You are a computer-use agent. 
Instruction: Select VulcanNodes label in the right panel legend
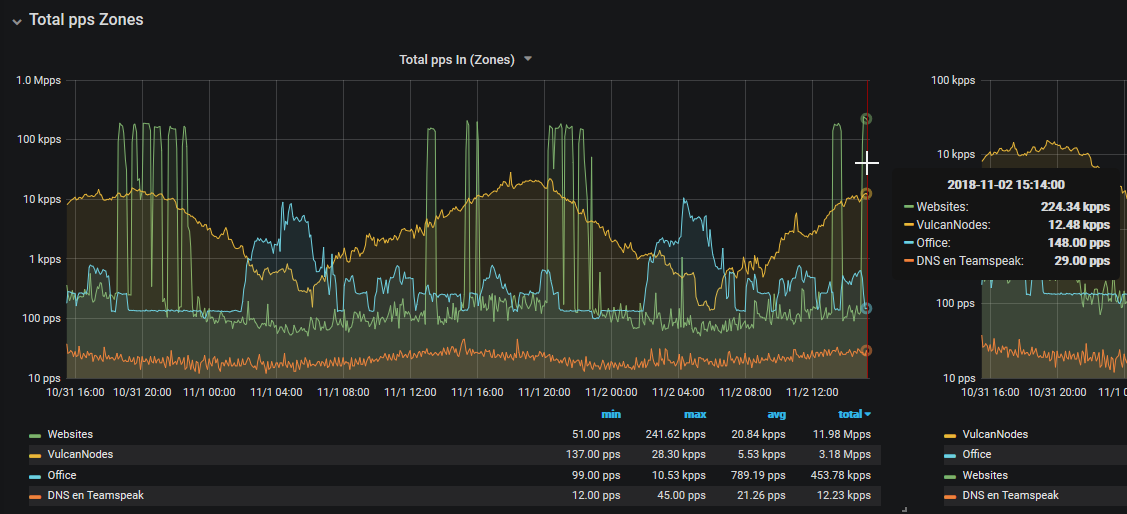994,434
